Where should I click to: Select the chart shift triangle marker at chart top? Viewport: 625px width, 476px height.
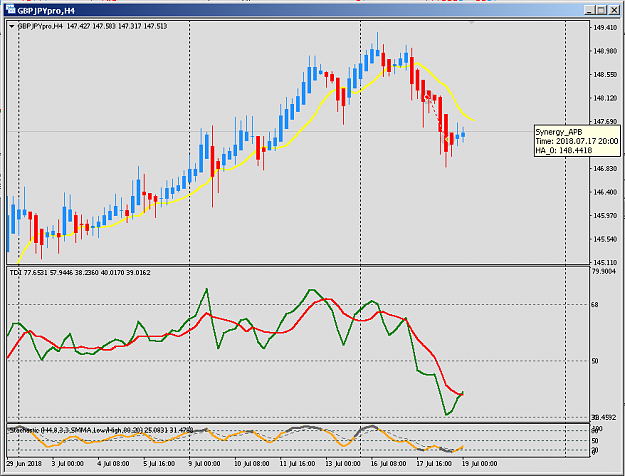[x=472, y=24]
